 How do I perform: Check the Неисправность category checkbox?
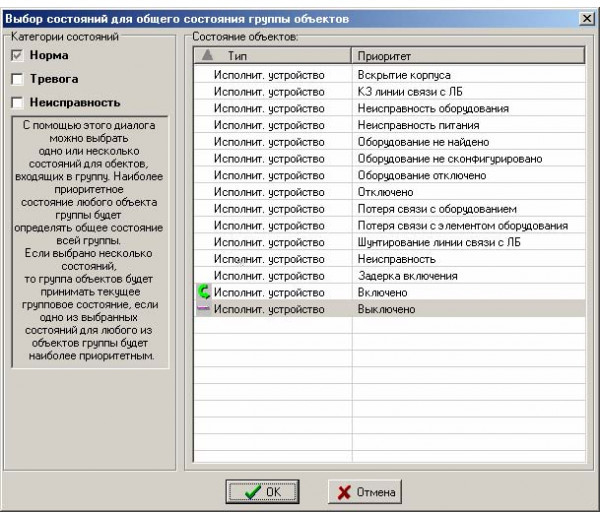(x=16, y=102)
